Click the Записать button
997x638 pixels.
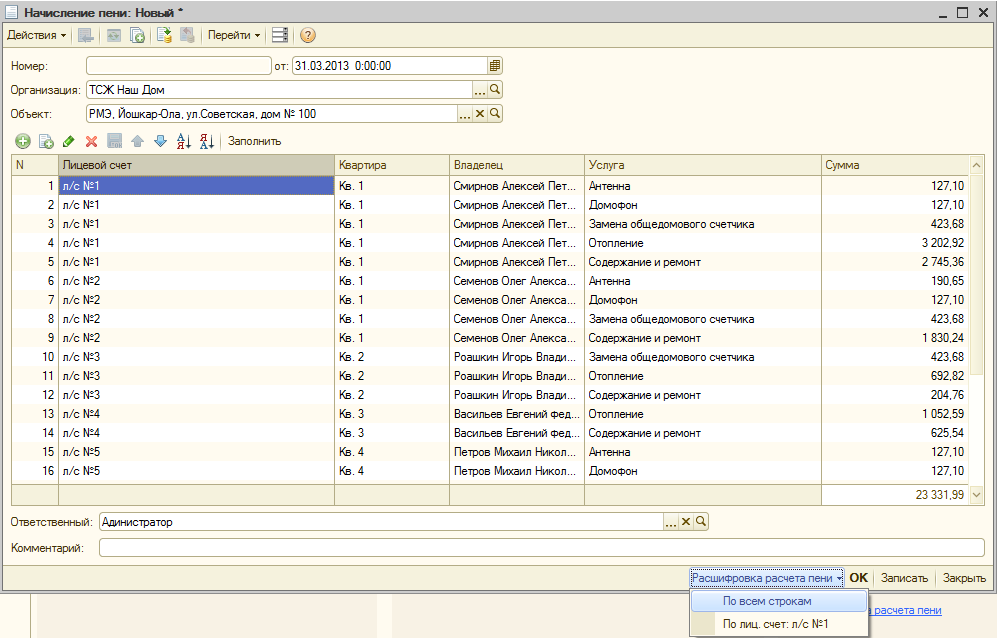(x=904, y=578)
